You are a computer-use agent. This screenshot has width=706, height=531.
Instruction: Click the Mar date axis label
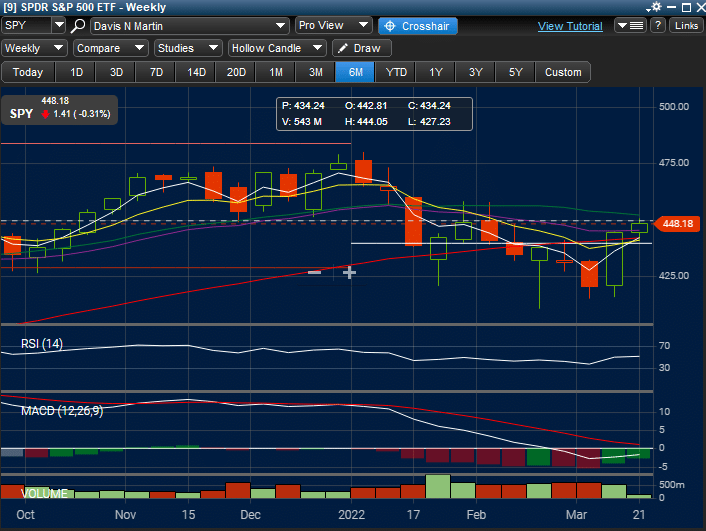click(x=576, y=514)
